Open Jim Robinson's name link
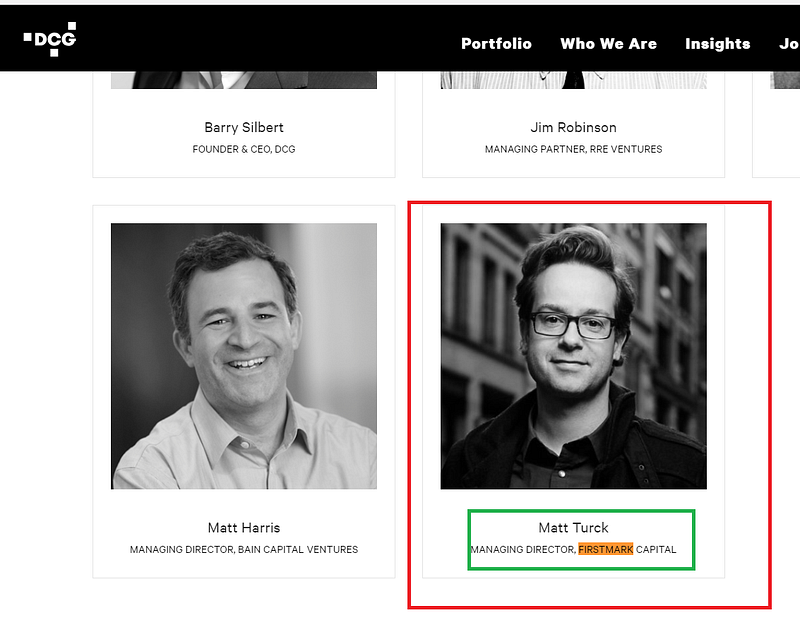The width and height of the screenshot is (800, 618). (573, 127)
